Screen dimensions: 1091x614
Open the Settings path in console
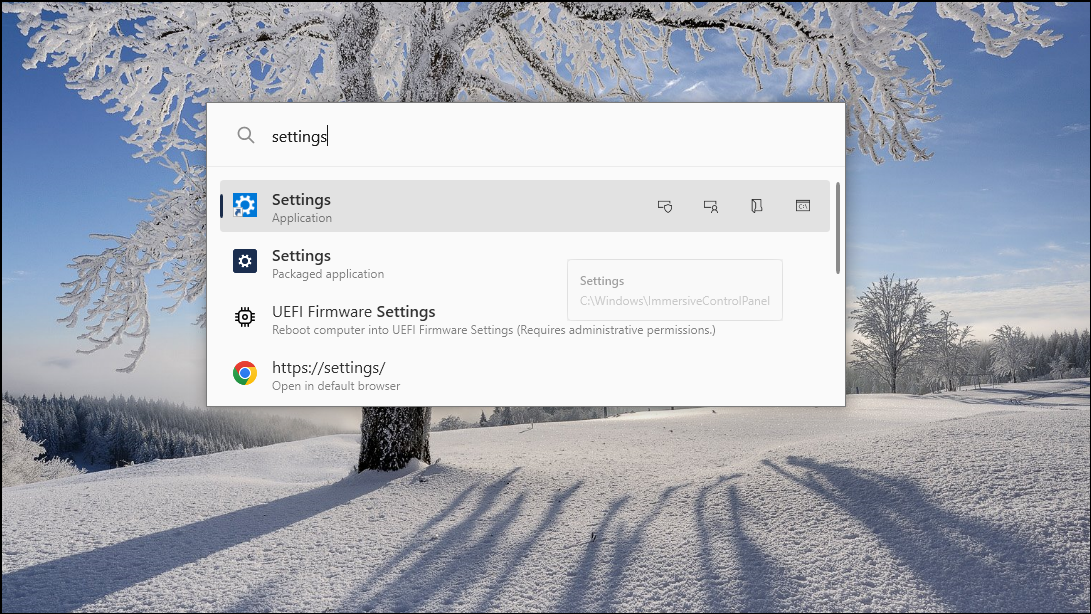pos(803,206)
